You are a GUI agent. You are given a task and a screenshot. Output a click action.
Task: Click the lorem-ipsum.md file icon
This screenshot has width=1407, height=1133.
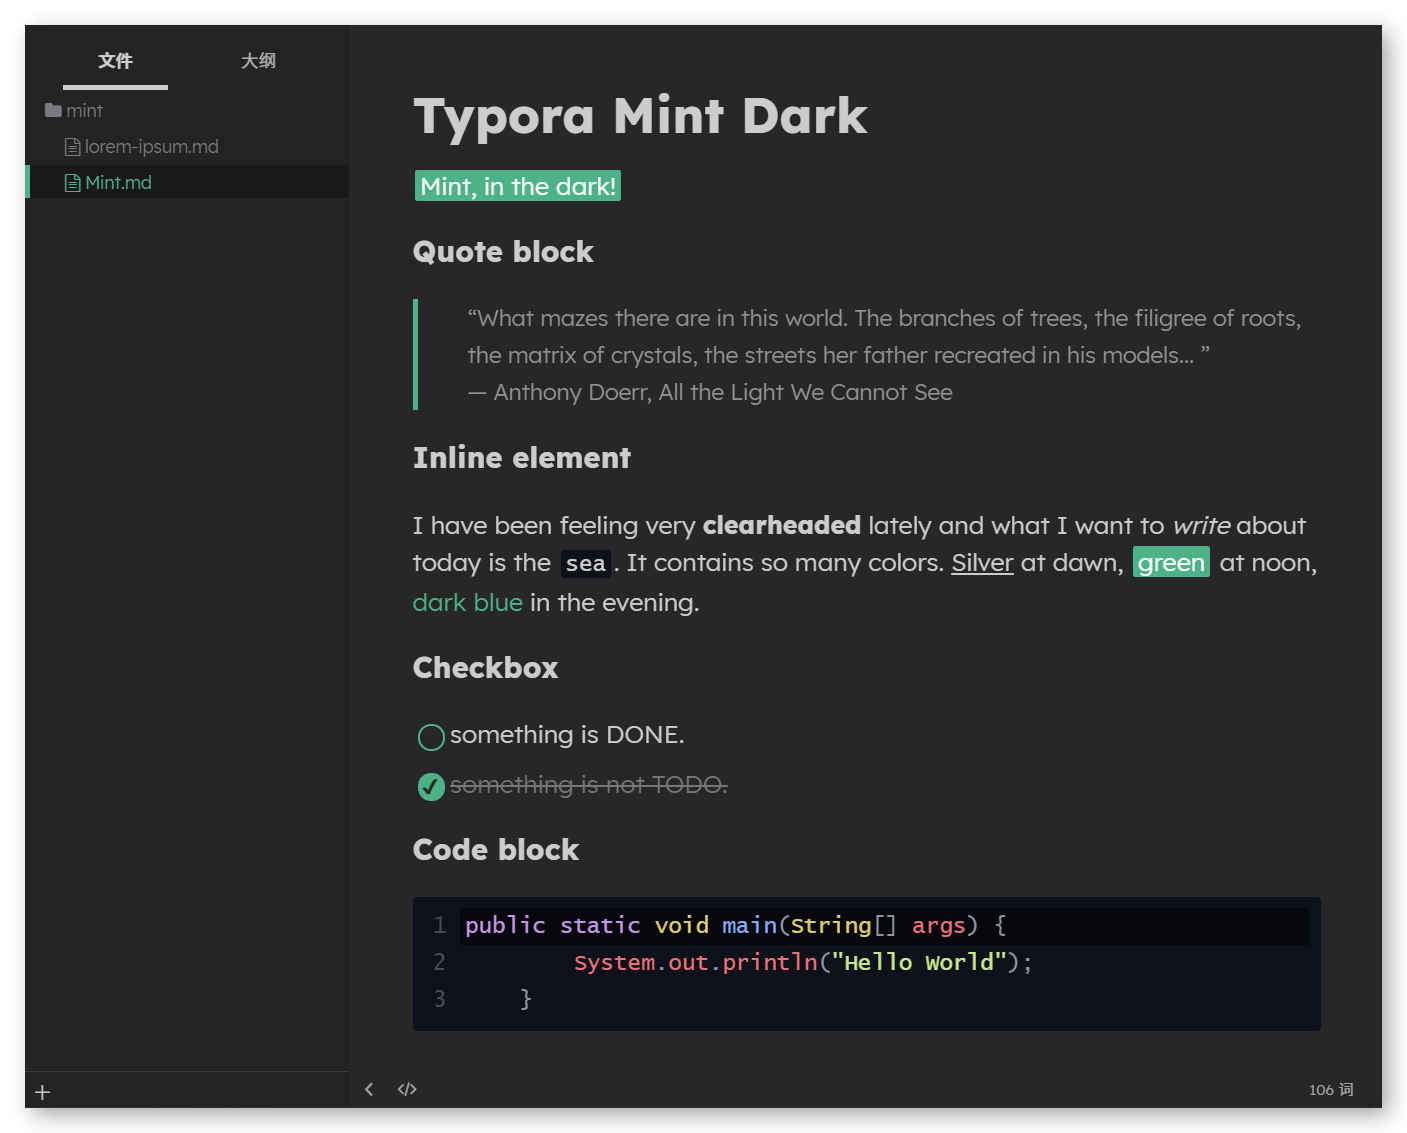coord(72,147)
